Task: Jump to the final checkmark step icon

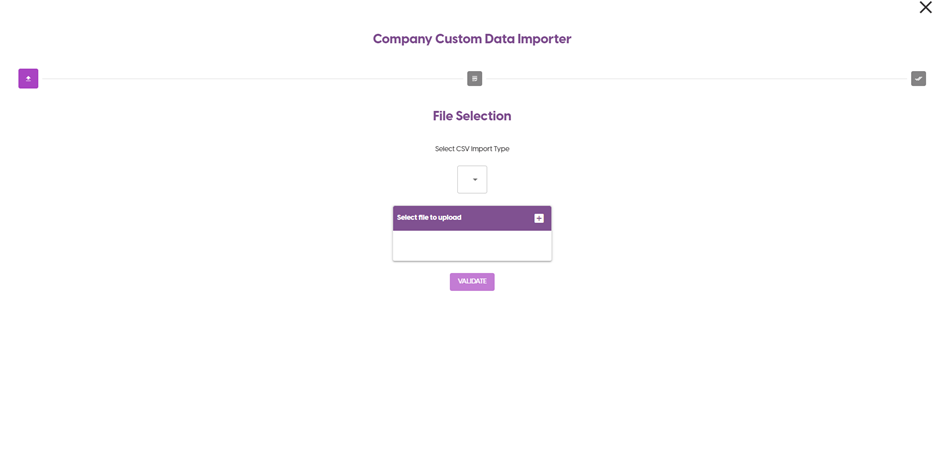Action: (918, 79)
